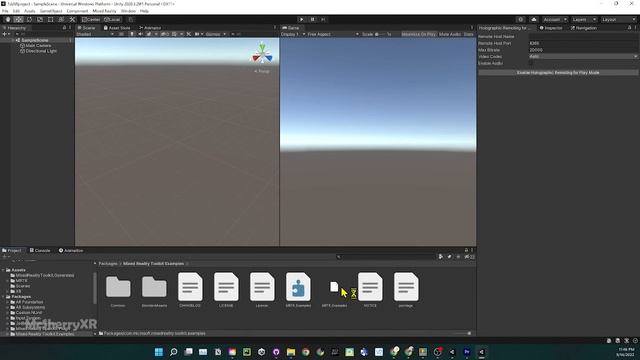Click the Remote Host Port field
This screenshot has width=640, height=360.
click(x=582, y=43)
